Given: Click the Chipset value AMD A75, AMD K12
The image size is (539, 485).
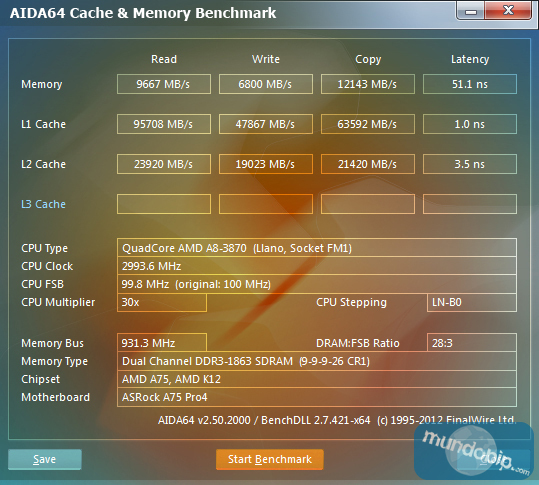Looking at the screenshot, I should coord(317,379).
